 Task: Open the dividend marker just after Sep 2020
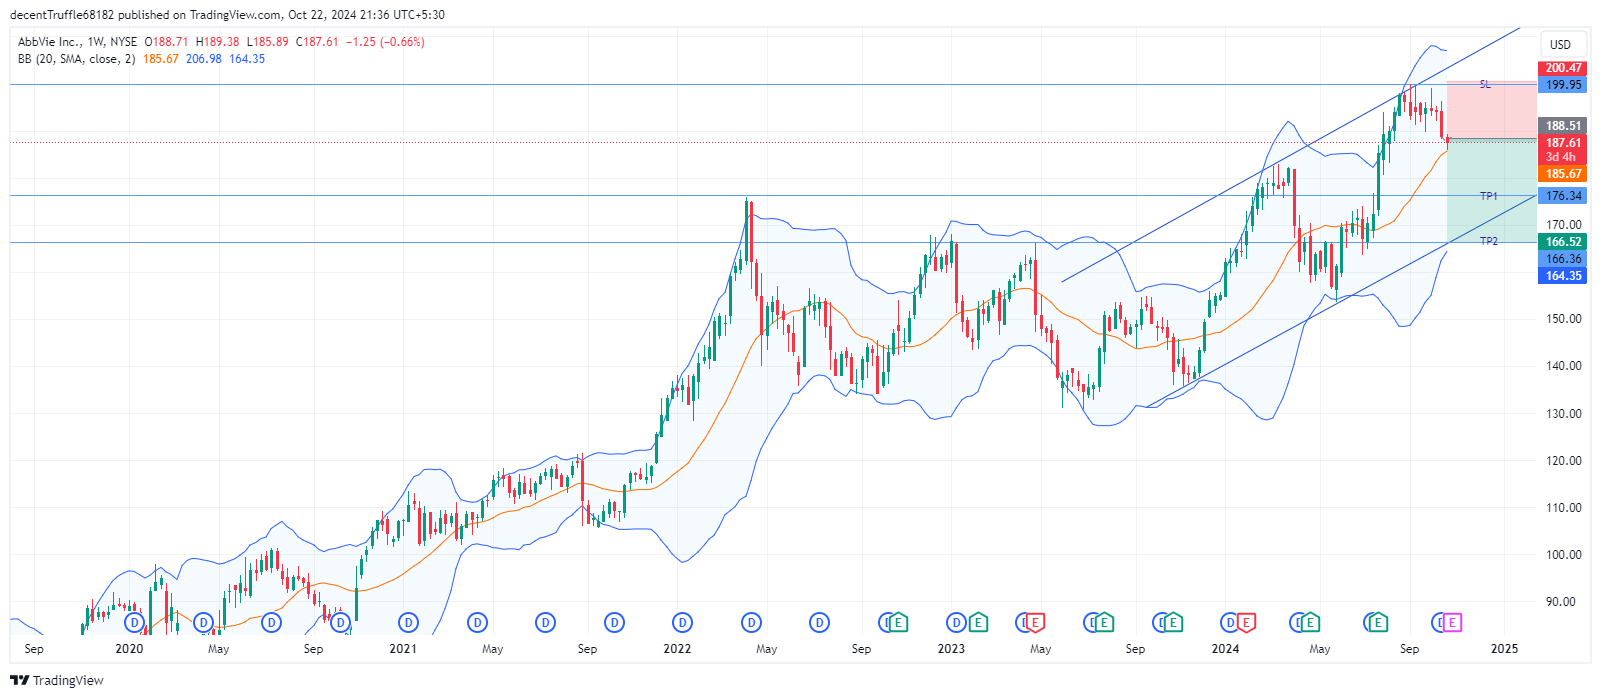click(x=340, y=623)
